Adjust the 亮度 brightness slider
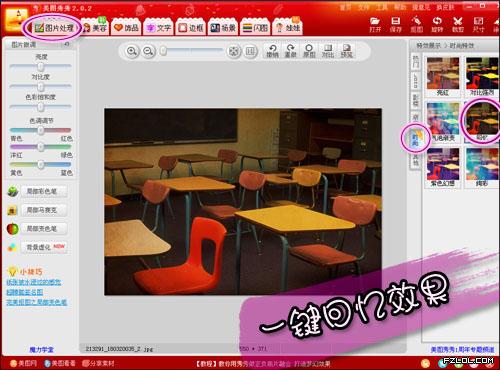500x370 pixels. coord(40,66)
